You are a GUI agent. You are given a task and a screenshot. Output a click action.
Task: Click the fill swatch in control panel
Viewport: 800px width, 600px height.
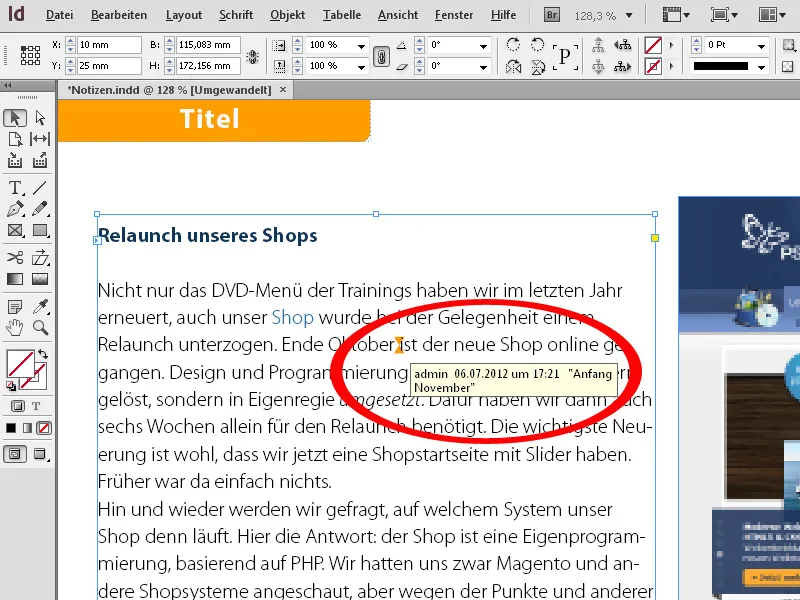653,45
